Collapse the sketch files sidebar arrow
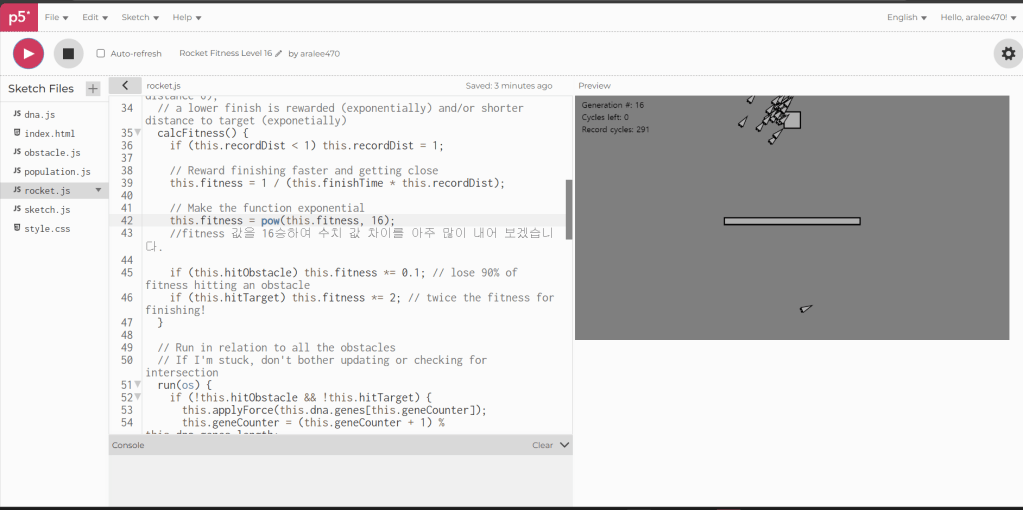This screenshot has height=510, width=1023. [124, 86]
